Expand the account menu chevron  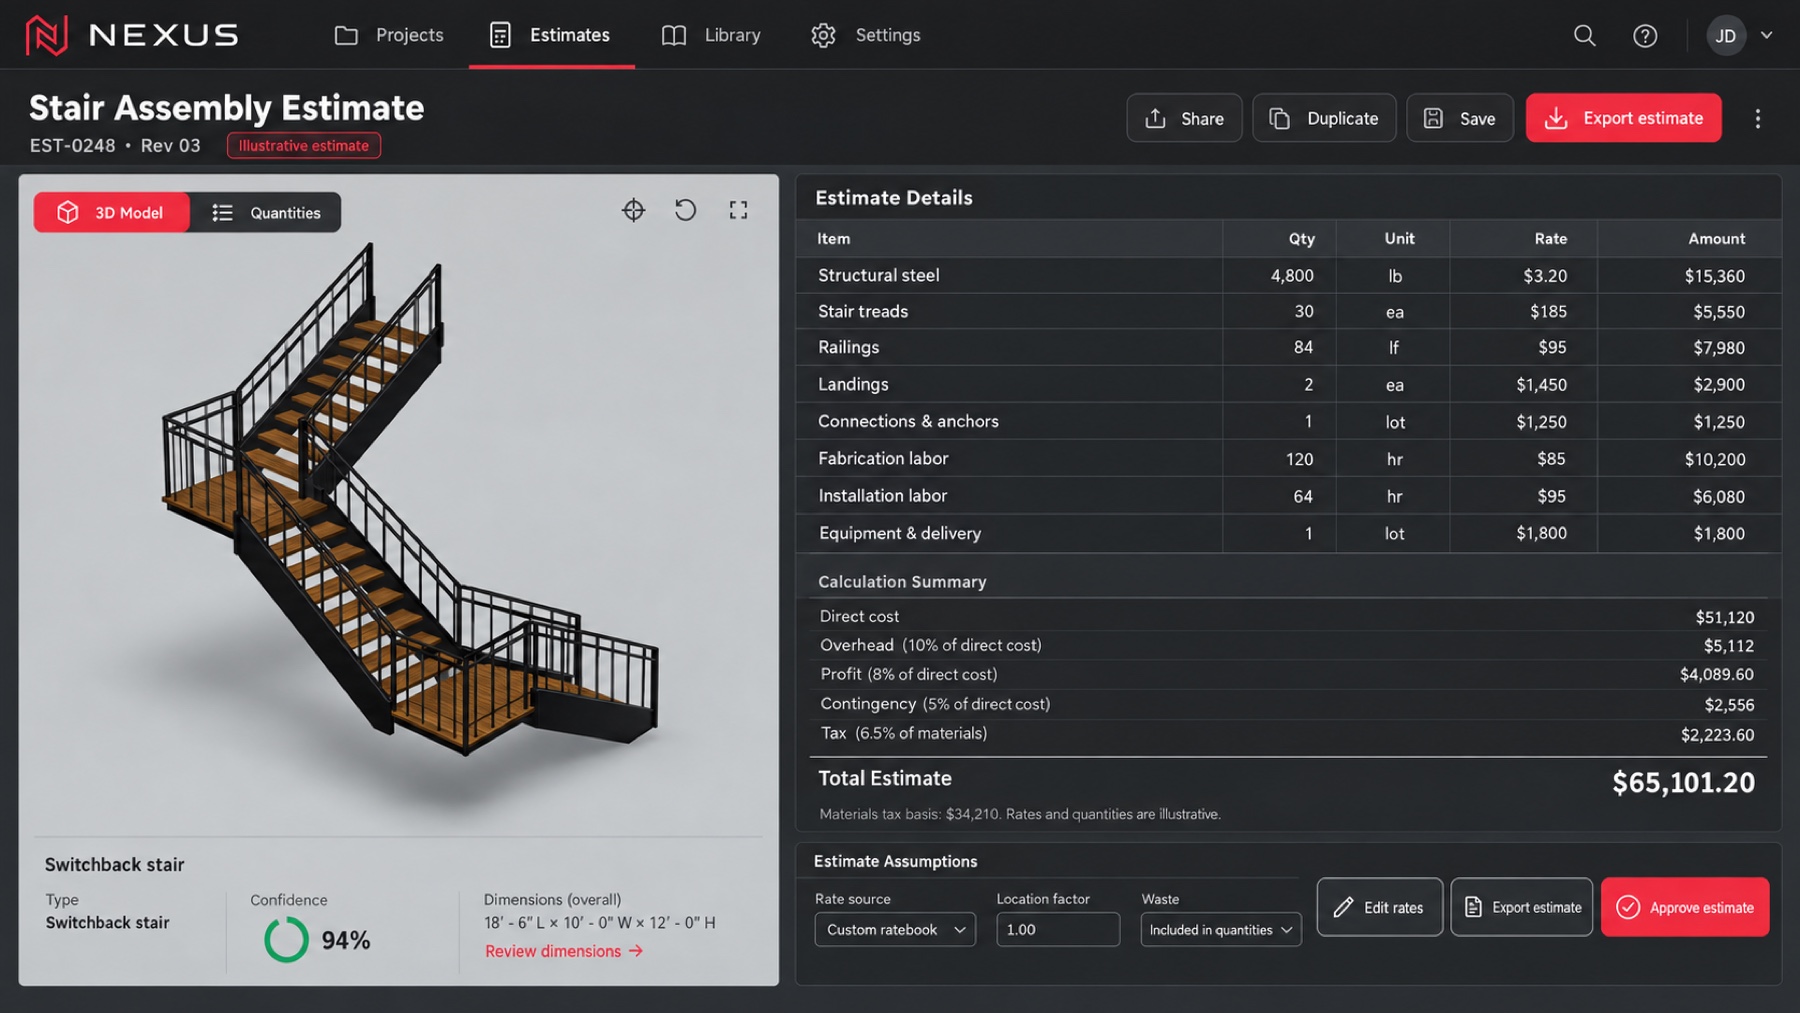coord(1767,35)
